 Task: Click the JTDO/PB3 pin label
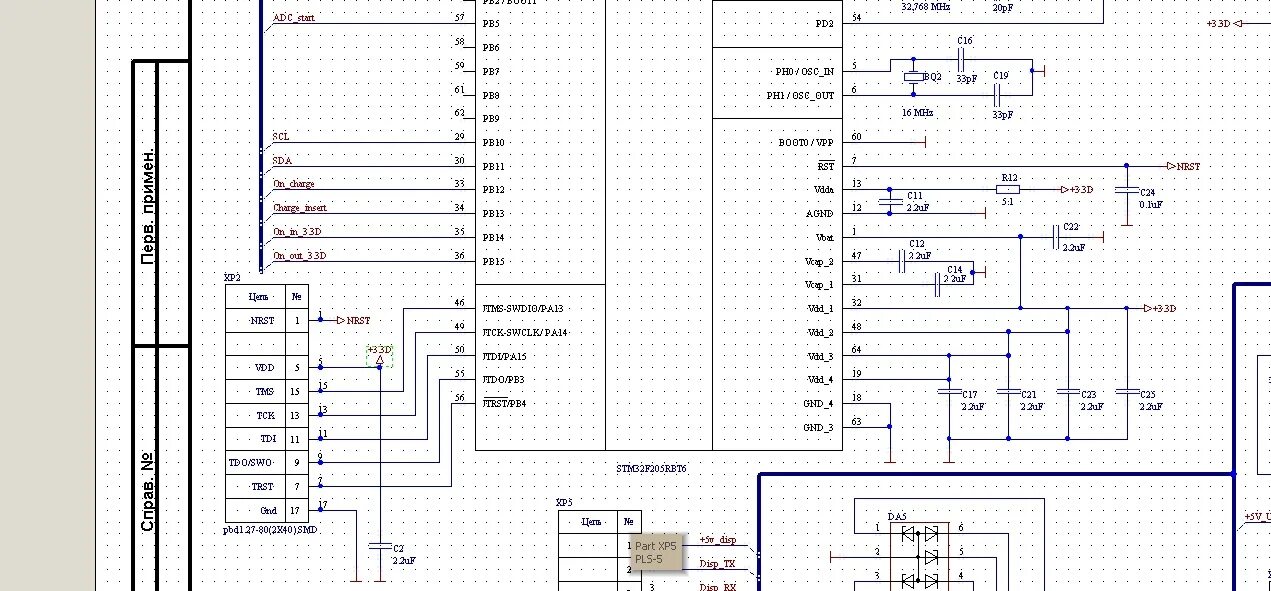tap(503, 380)
